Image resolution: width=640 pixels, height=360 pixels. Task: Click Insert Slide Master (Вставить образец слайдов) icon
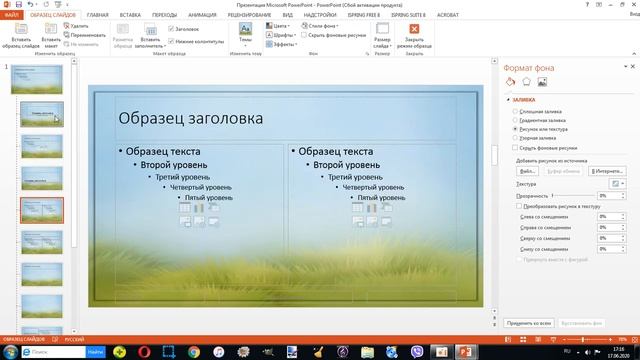[21, 29]
